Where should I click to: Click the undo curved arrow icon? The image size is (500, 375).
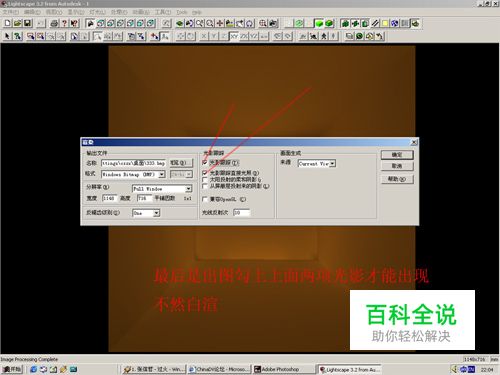pyautogui.click(x=379, y=36)
